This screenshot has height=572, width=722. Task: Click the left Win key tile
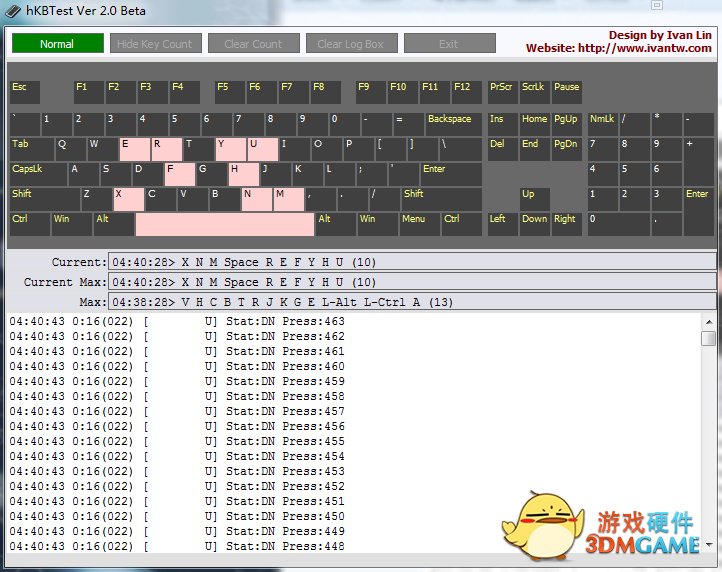click(x=71, y=224)
